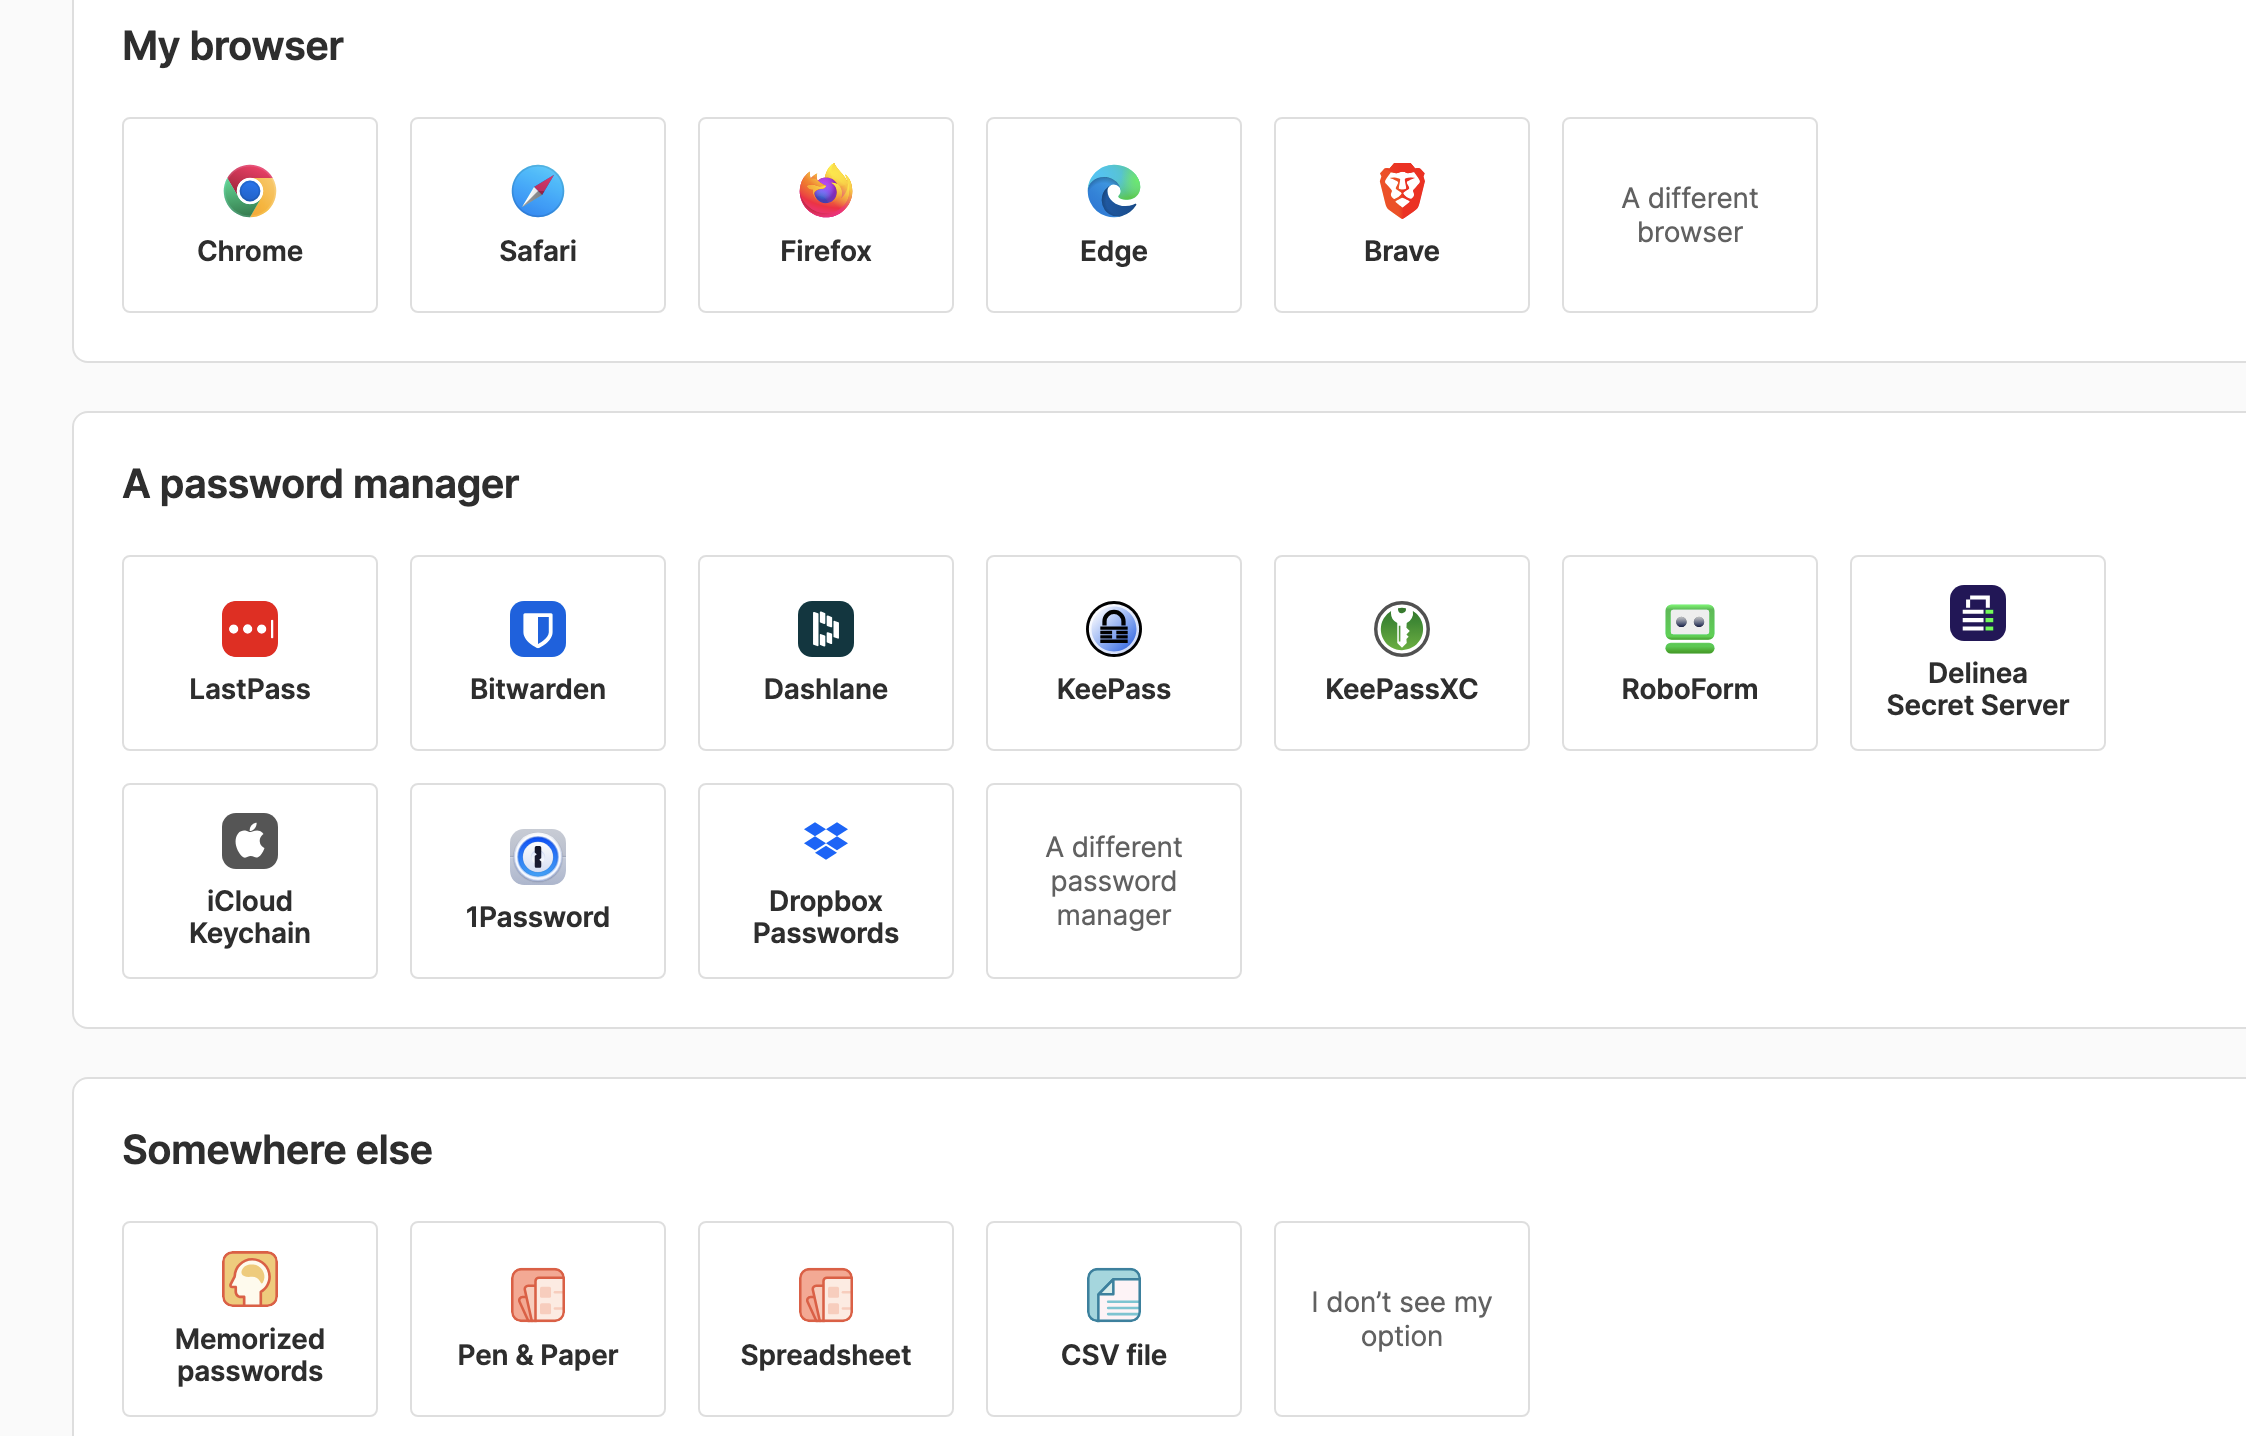Screen dimensions: 2246x1436
Task: Pick the Firefox logo
Action: click(826, 191)
